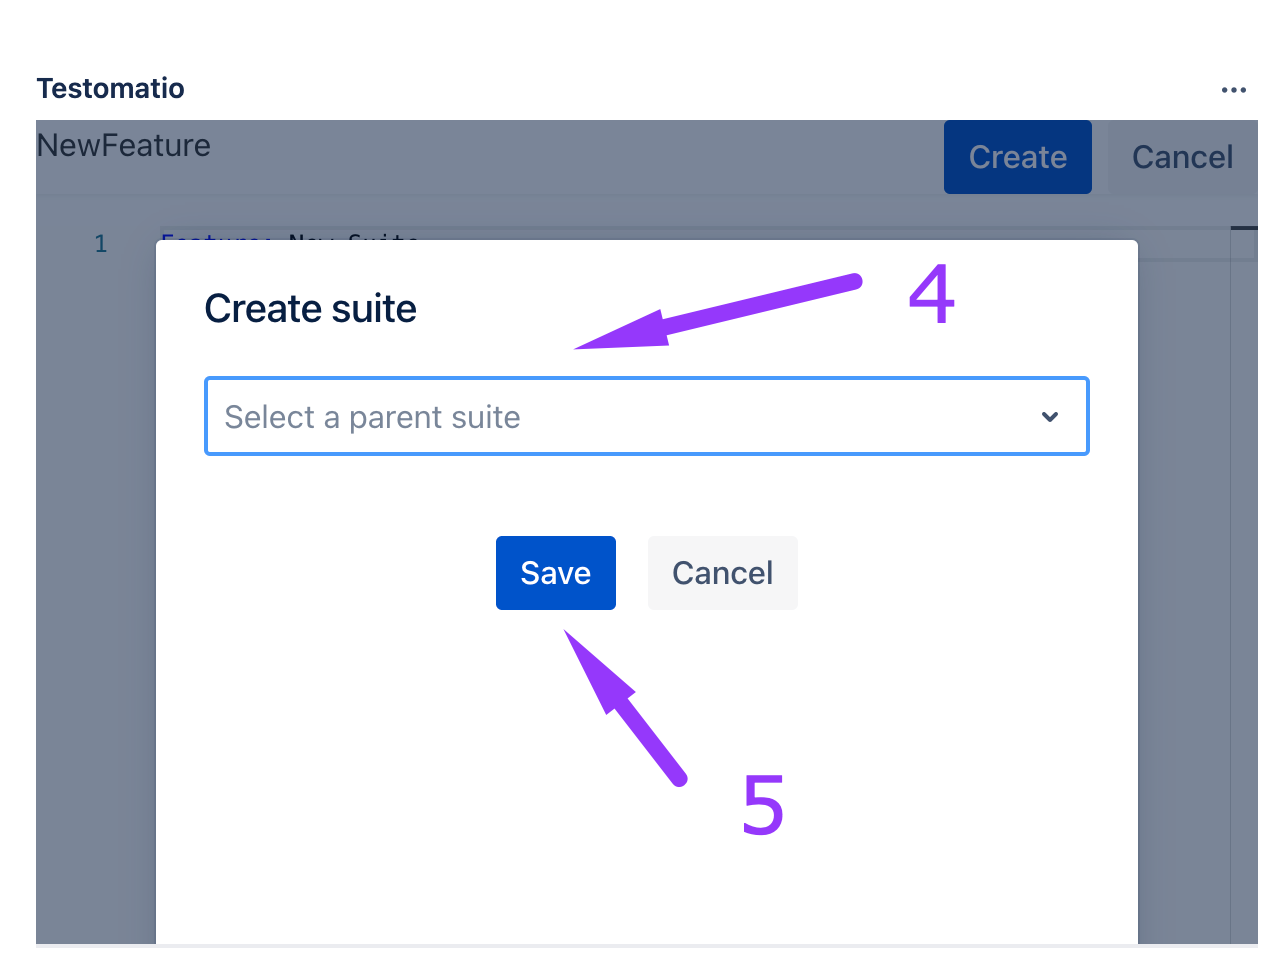Click the purple number 4 annotation
Screen dimensions: 1280x964
click(931, 295)
